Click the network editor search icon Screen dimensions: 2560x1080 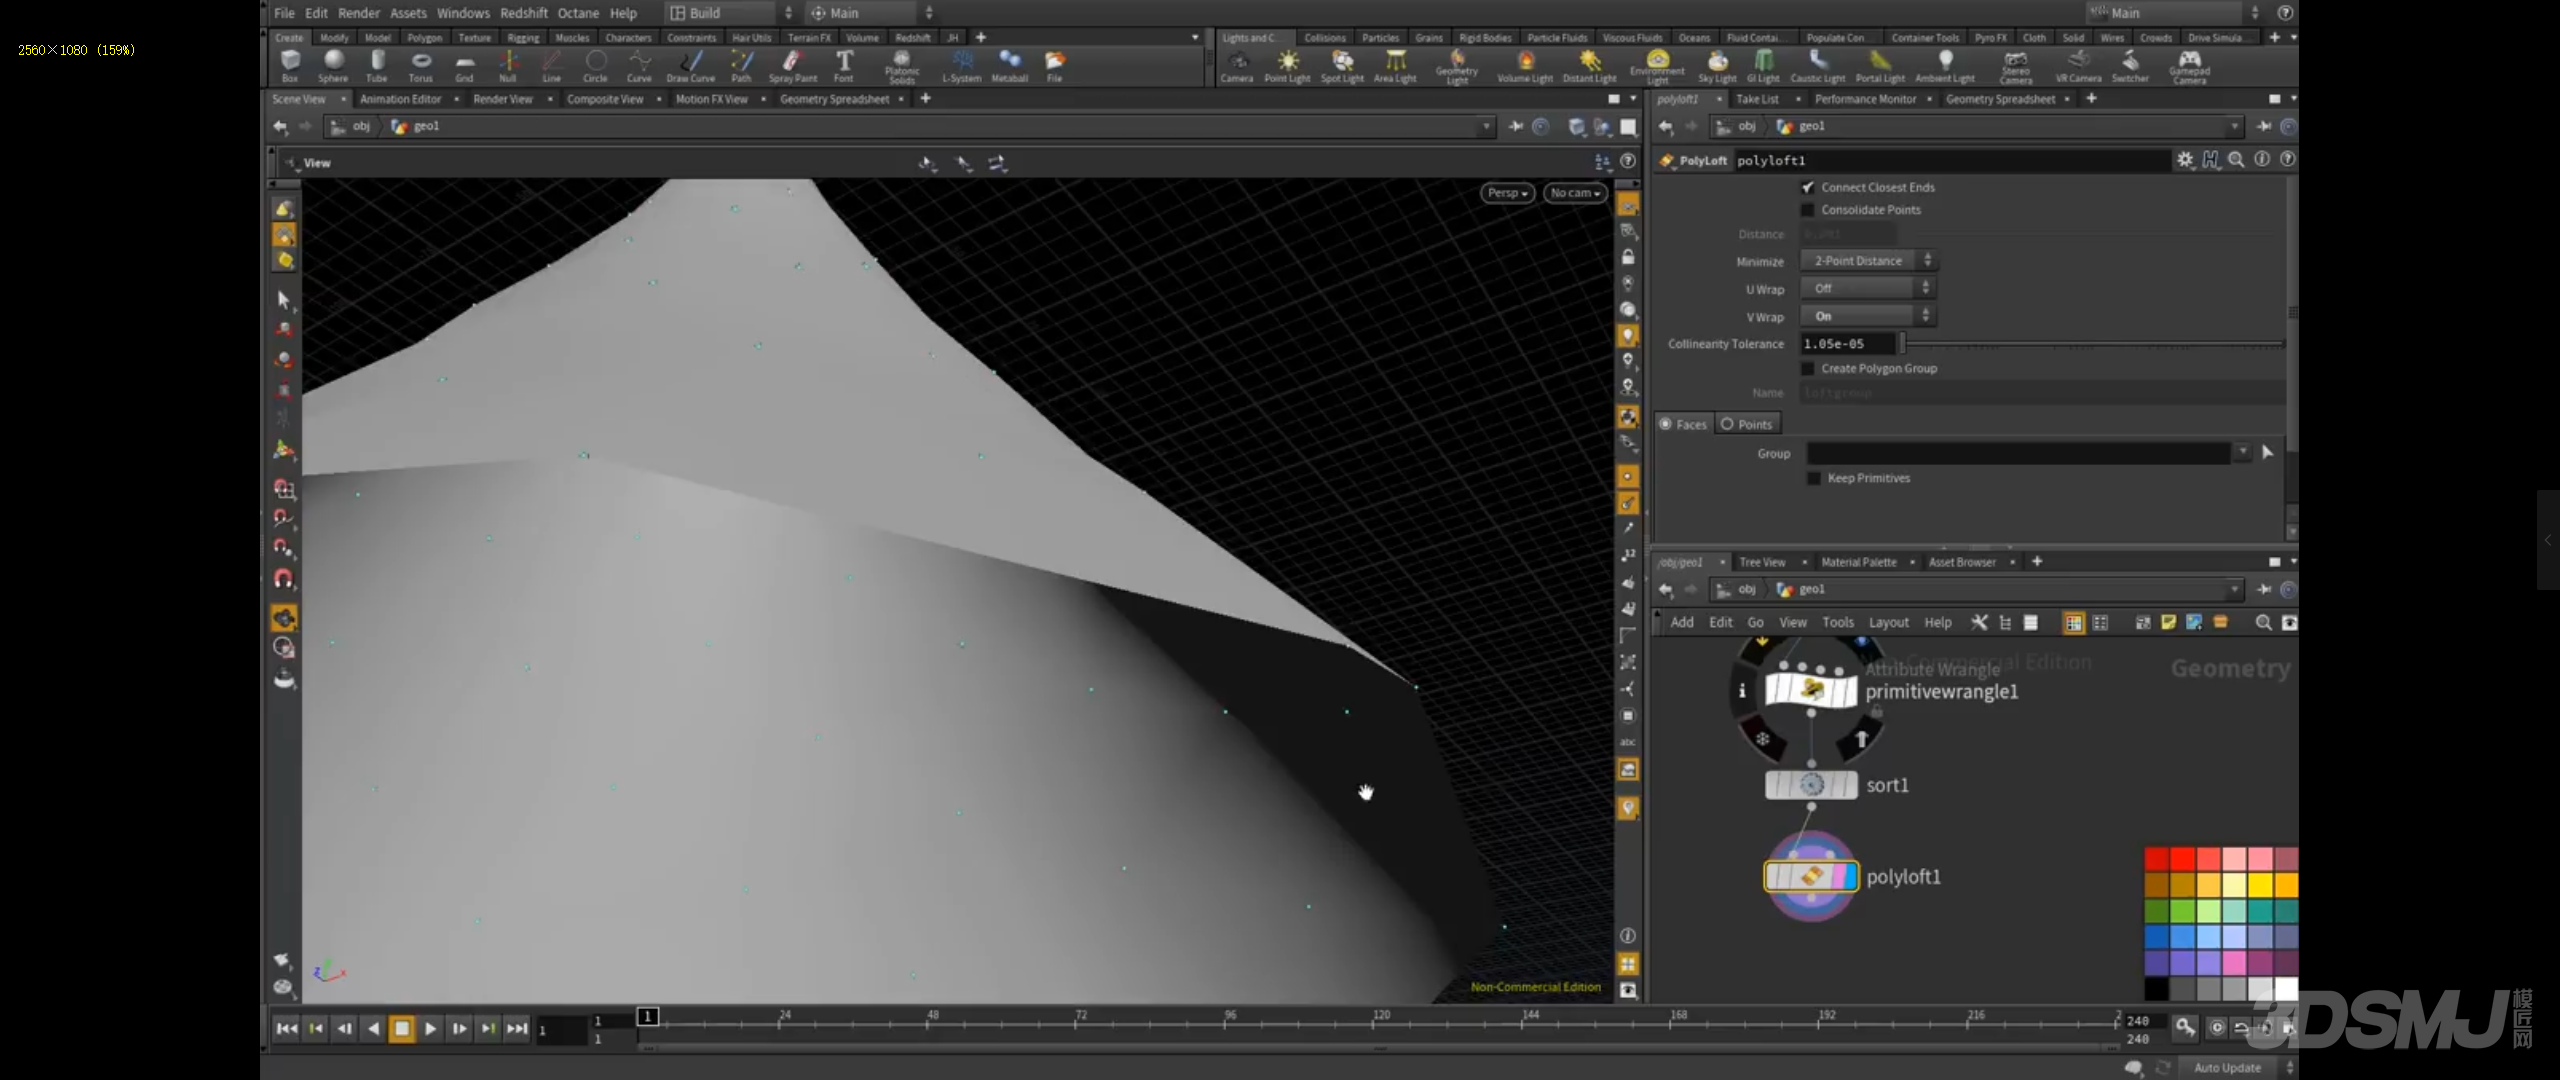point(2263,622)
